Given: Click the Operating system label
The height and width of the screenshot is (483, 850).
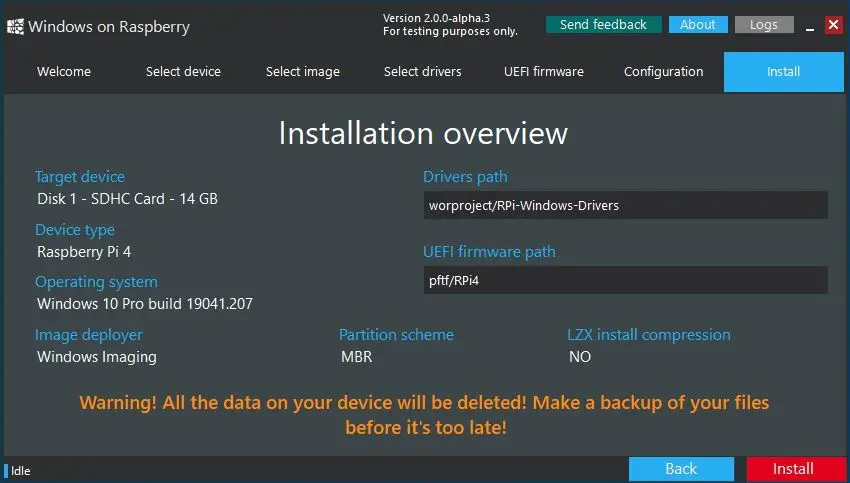Looking at the screenshot, I should (x=96, y=282).
